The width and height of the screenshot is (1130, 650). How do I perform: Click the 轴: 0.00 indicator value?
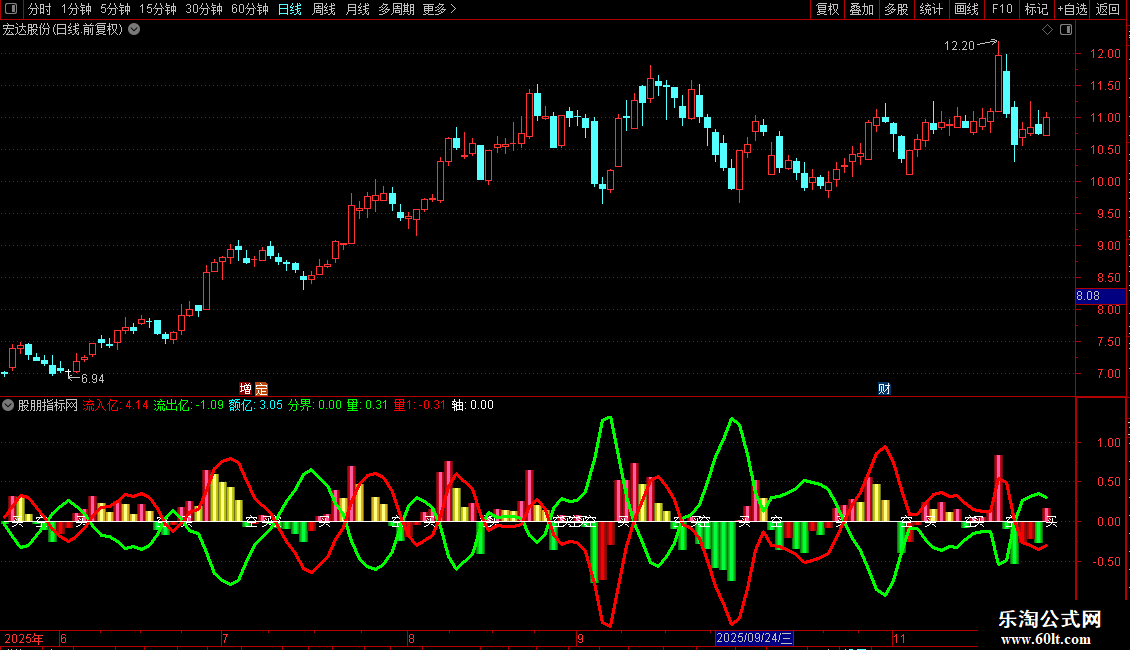(473, 405)
